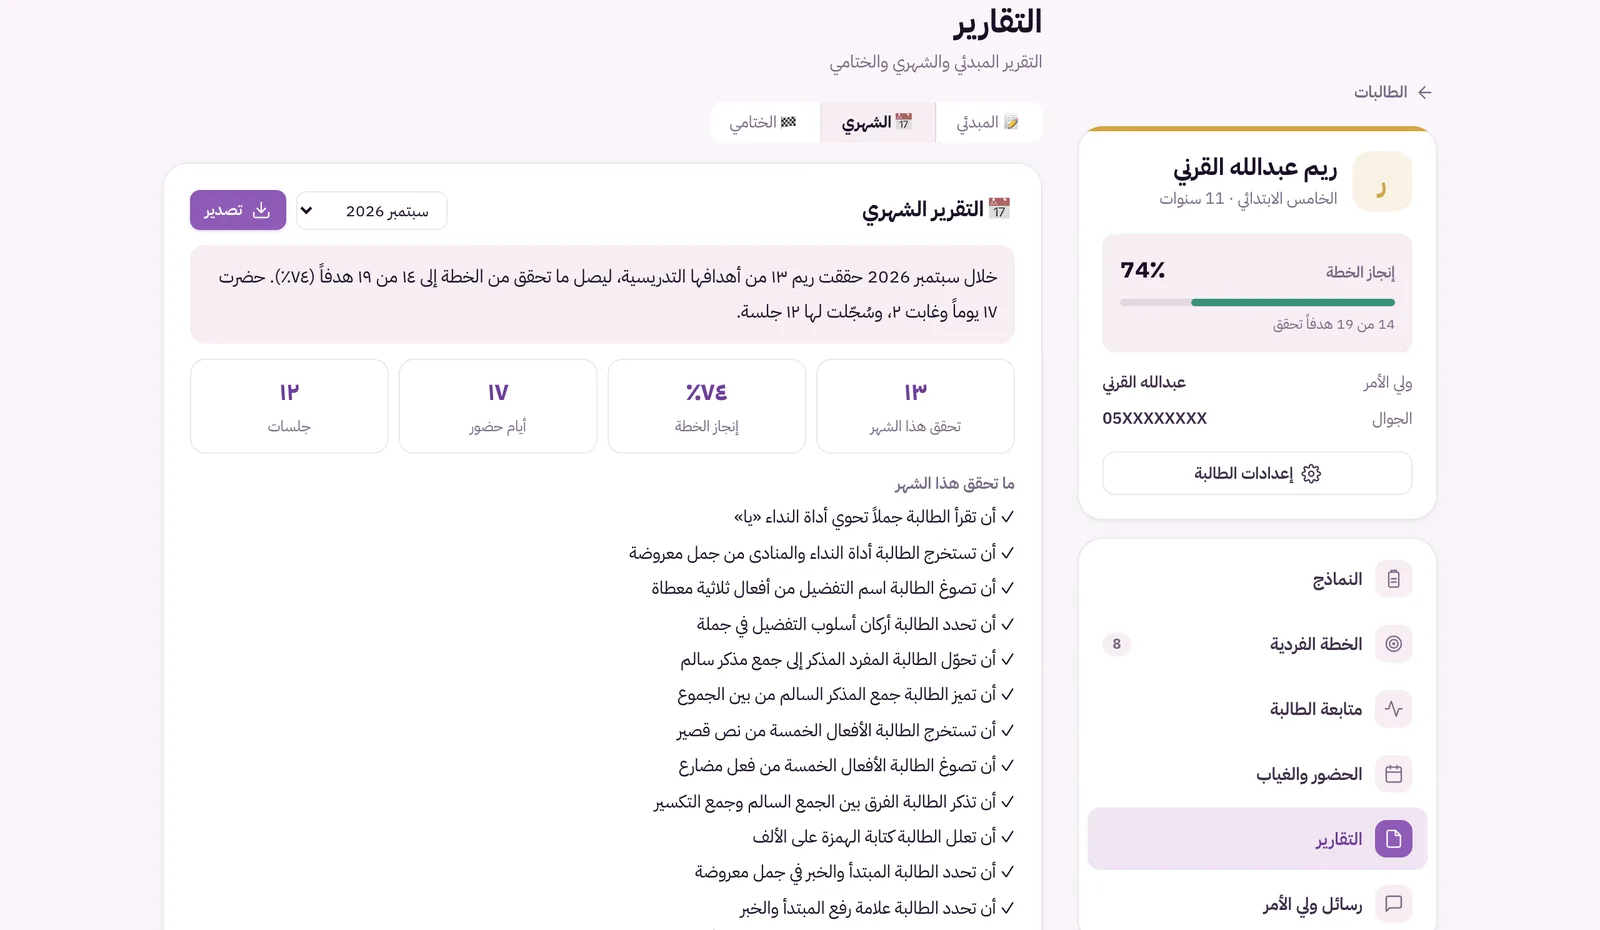
Task: Click the الخطة الفردية target icon
Action: [1394, 644]
